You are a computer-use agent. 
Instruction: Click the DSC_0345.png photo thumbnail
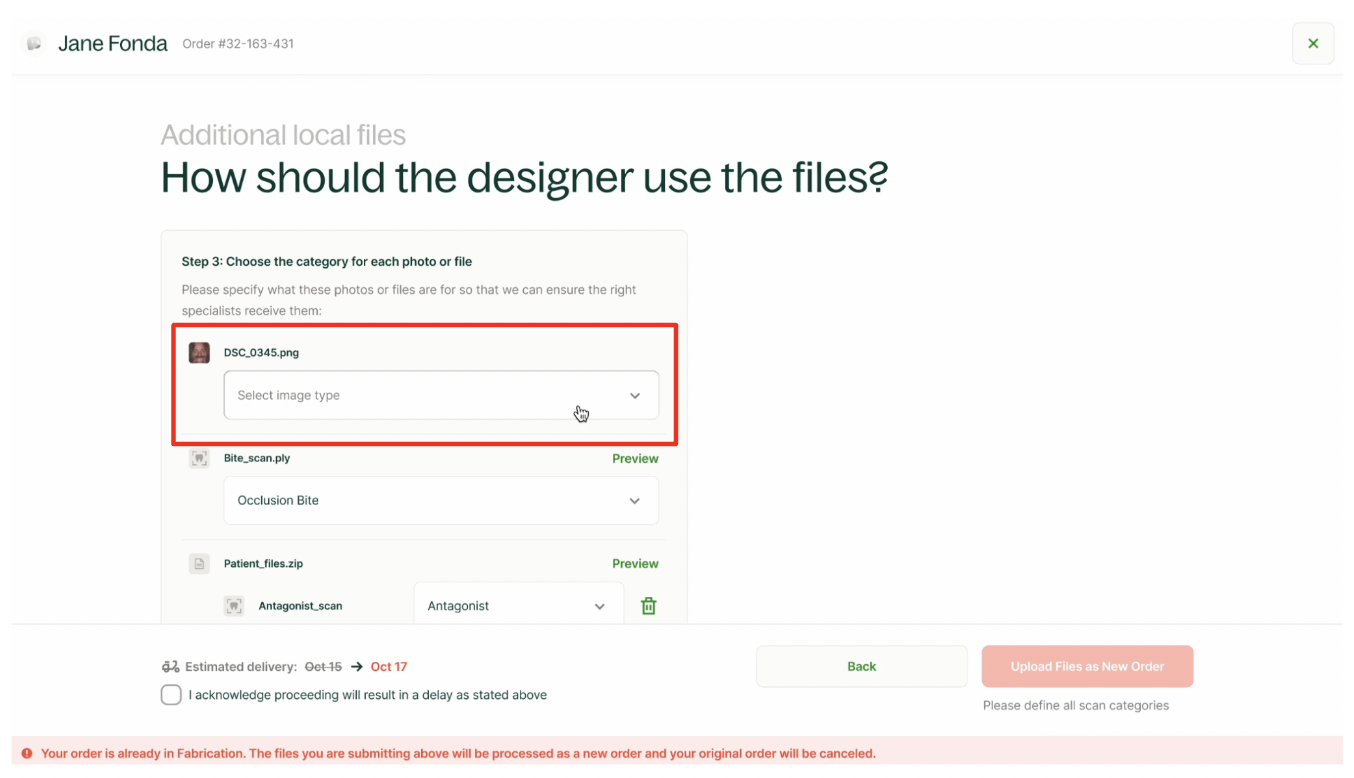click(x=199, y=353)
